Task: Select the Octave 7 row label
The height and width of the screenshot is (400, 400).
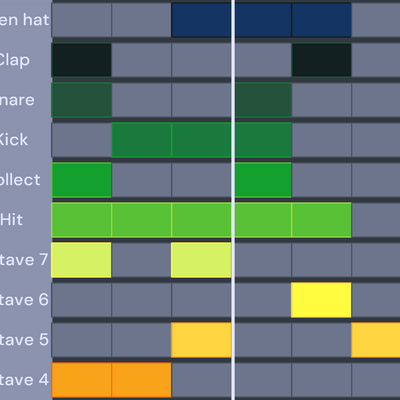Action: coord(24,260)
